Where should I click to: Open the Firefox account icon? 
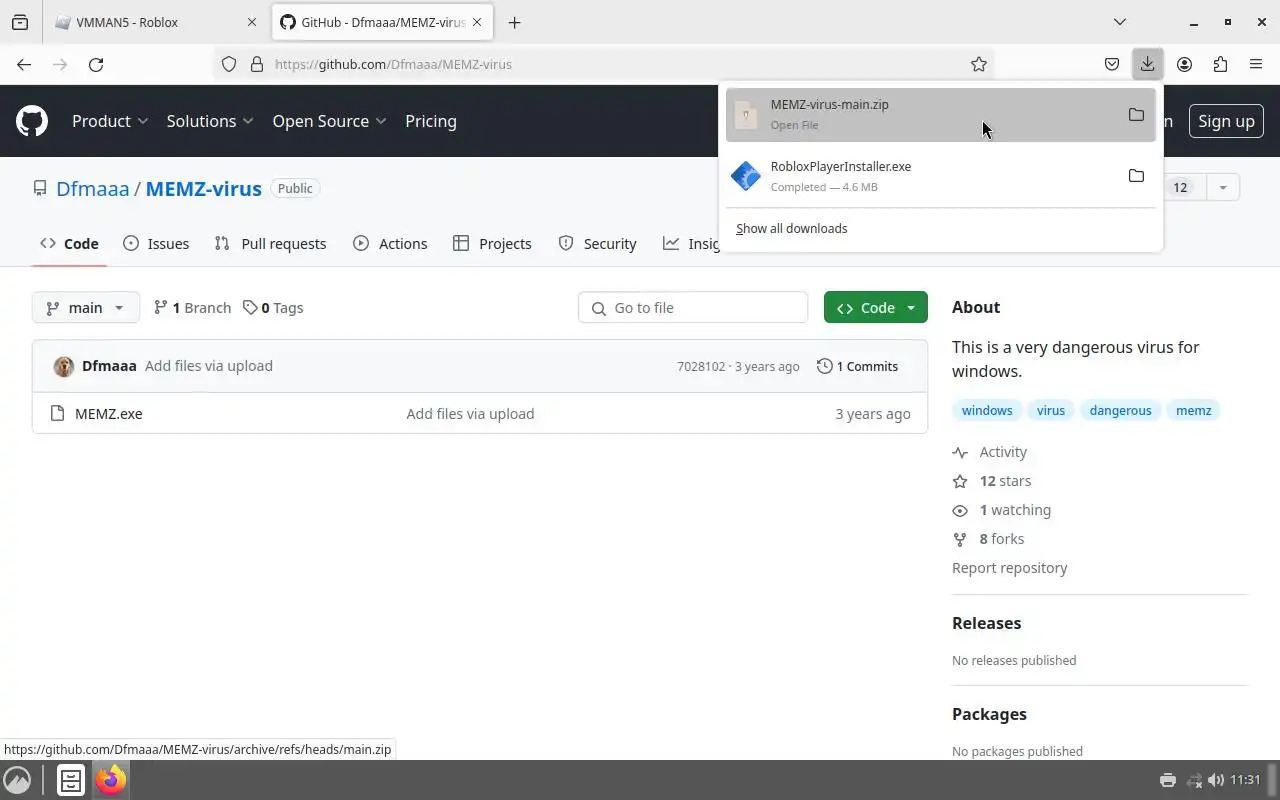[x=1184, y=64]
